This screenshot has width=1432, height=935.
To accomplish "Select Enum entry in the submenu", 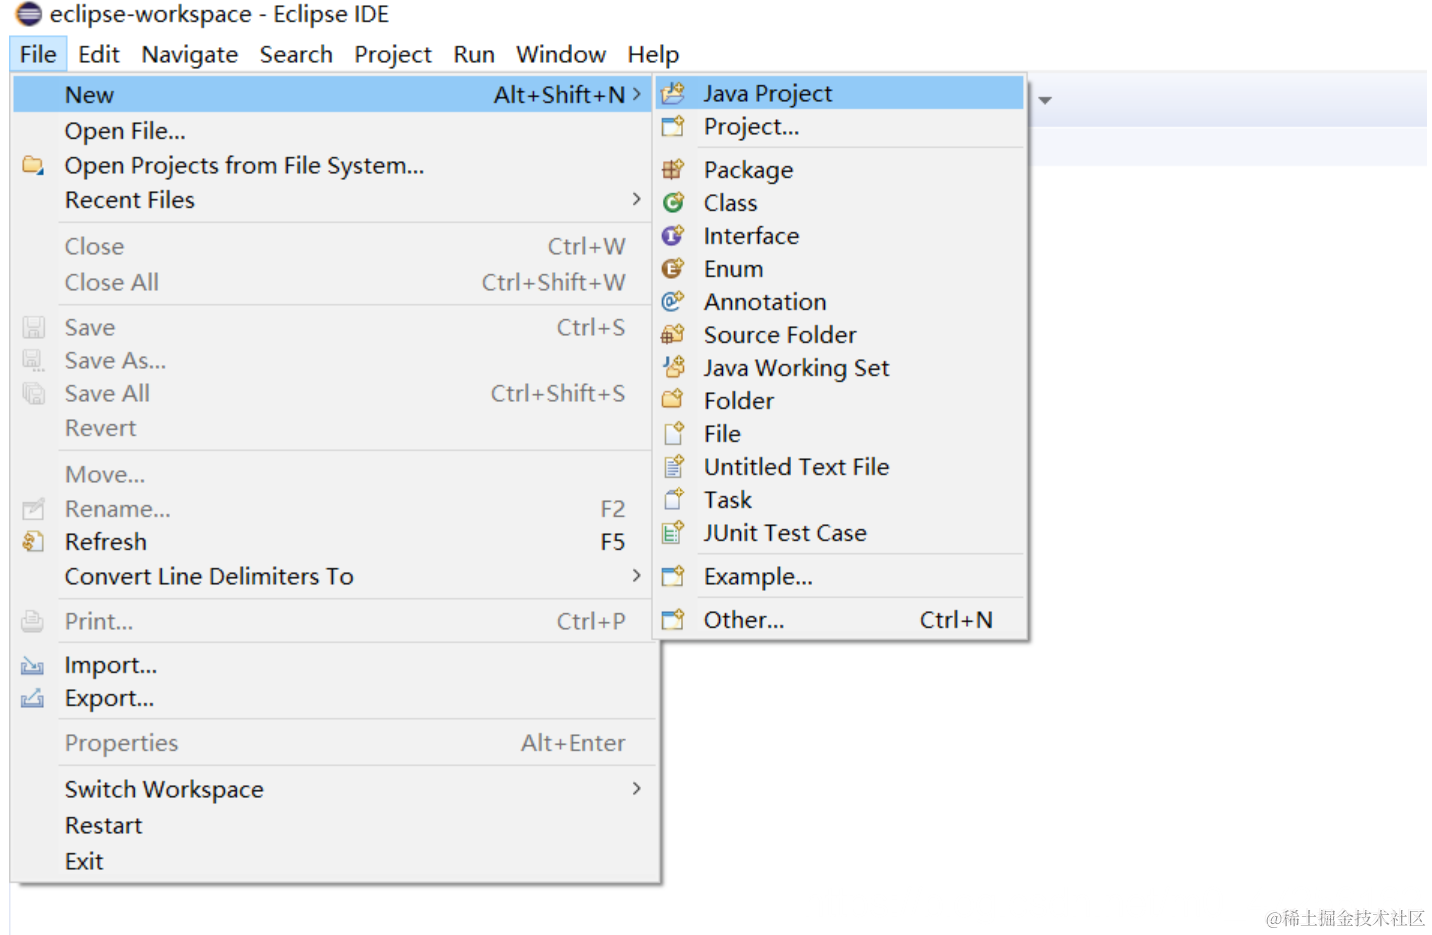I will pos(840,268).
